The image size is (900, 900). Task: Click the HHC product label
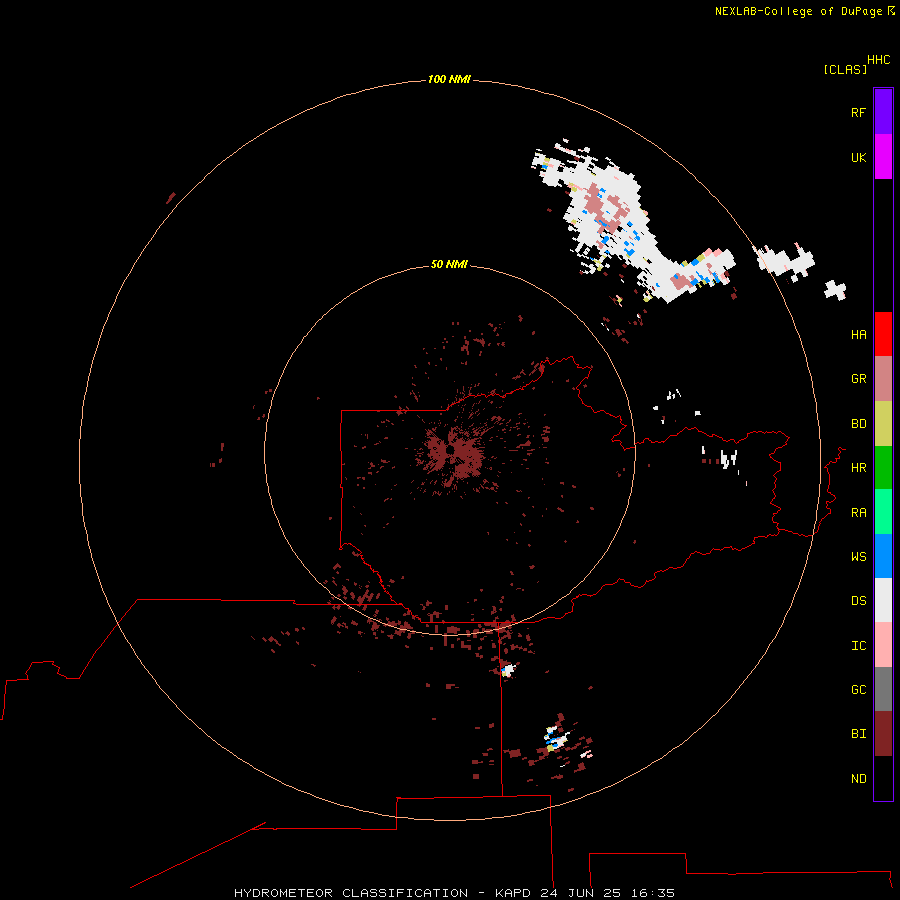pyautogui.click(x=878, y=60)
